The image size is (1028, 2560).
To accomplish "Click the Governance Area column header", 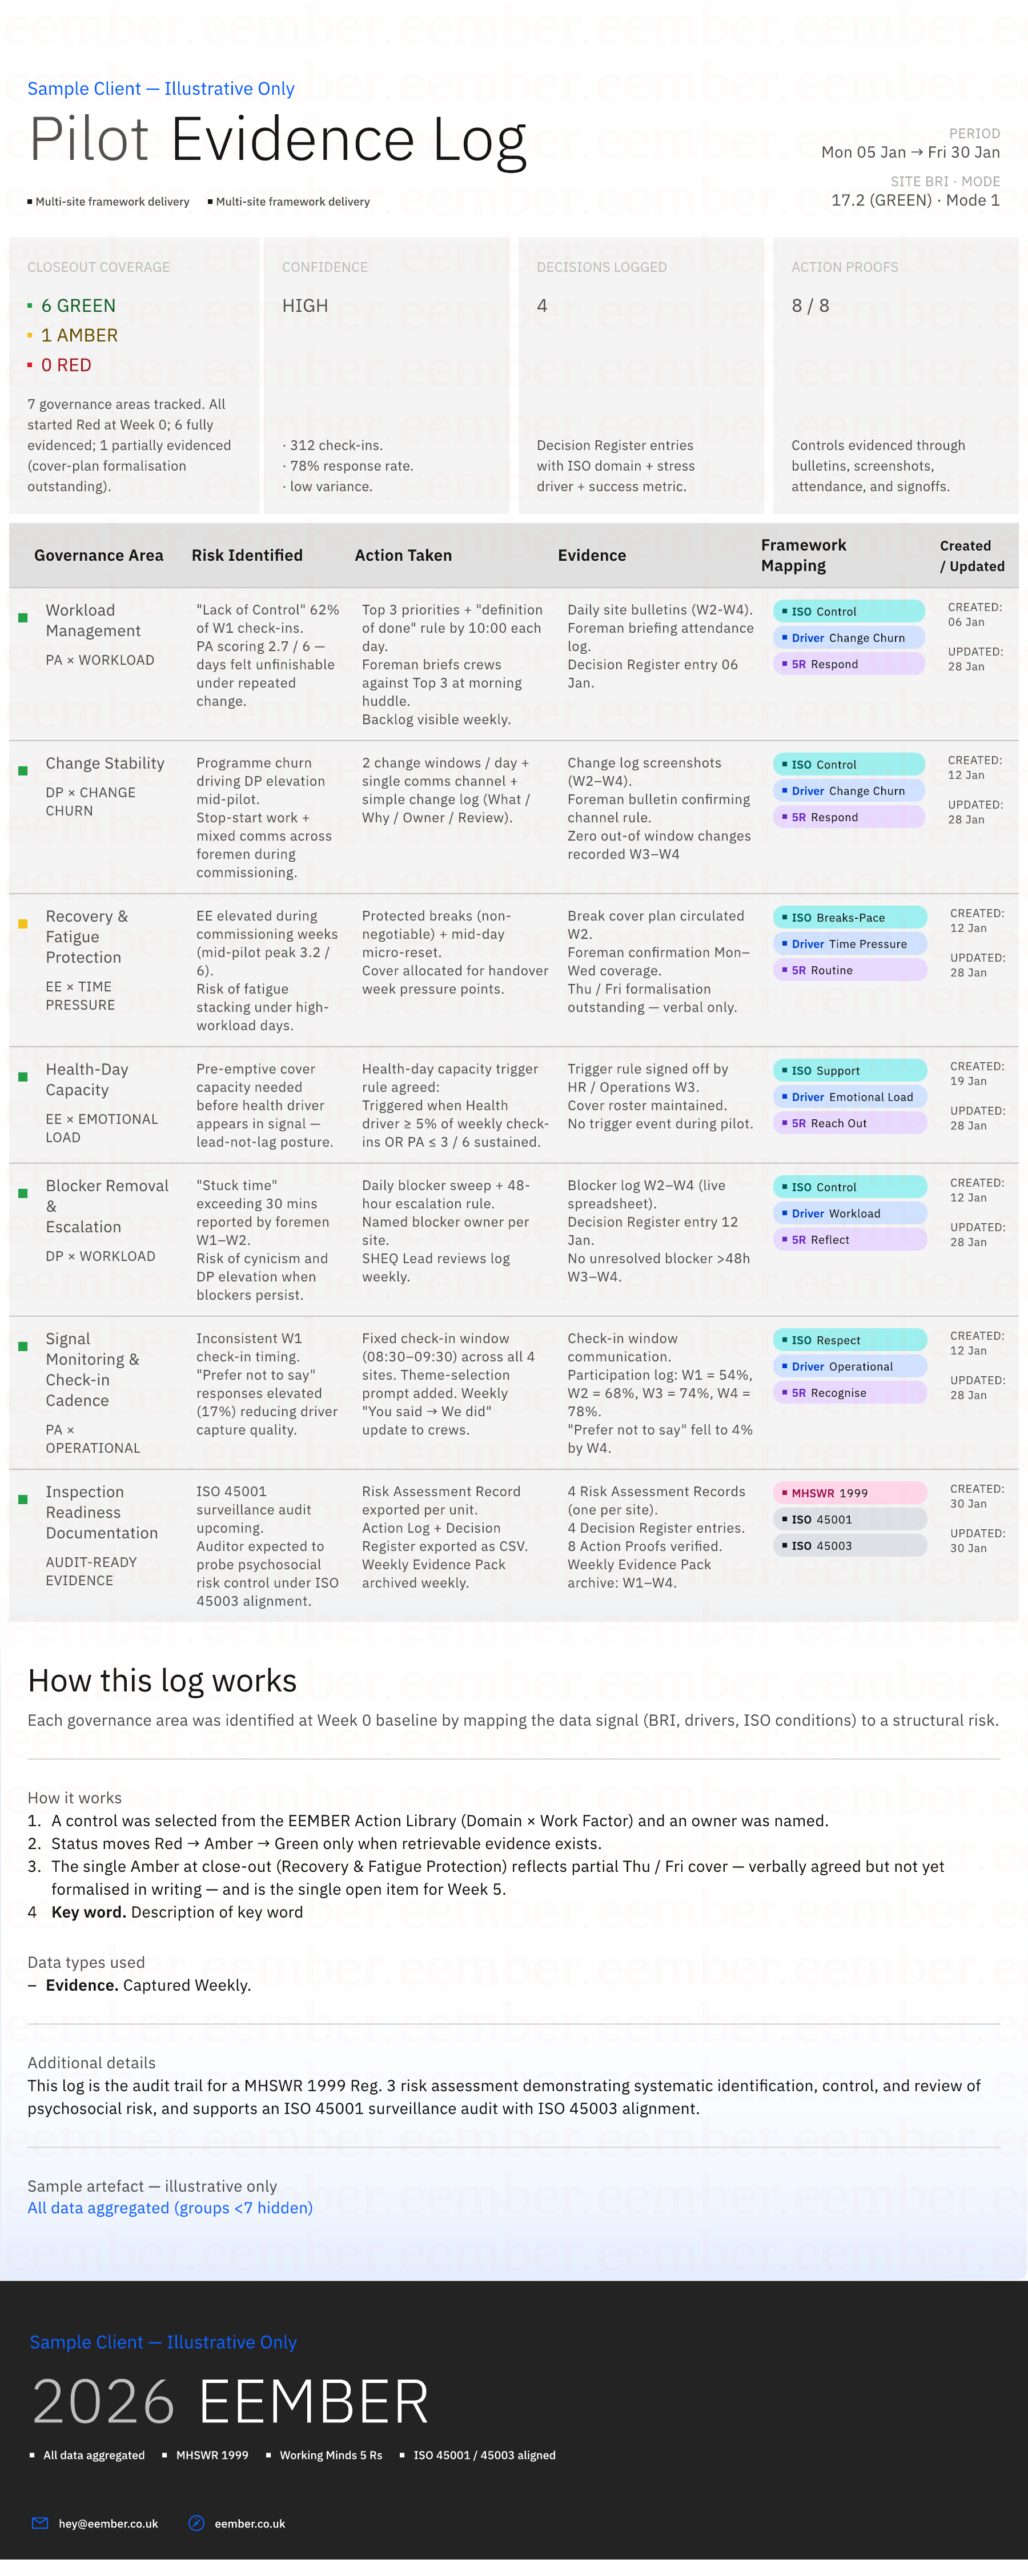I will (98, 556).
